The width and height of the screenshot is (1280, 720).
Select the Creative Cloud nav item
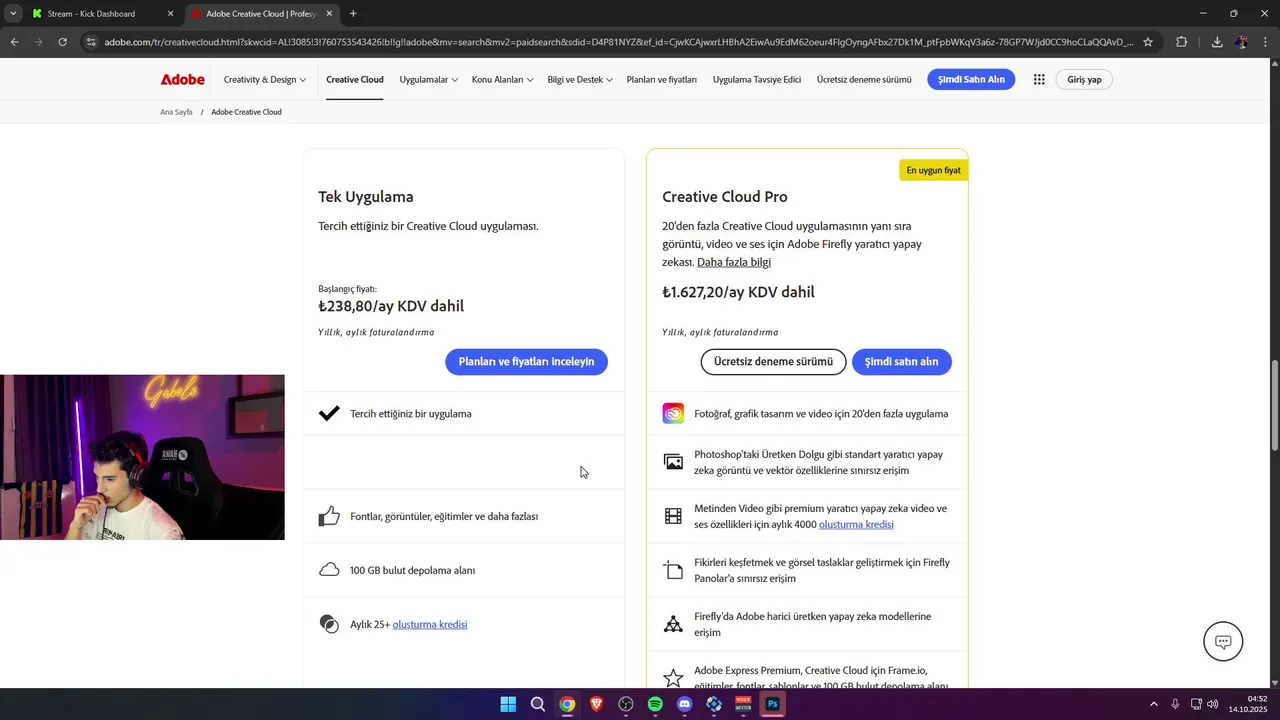point(355,79)
